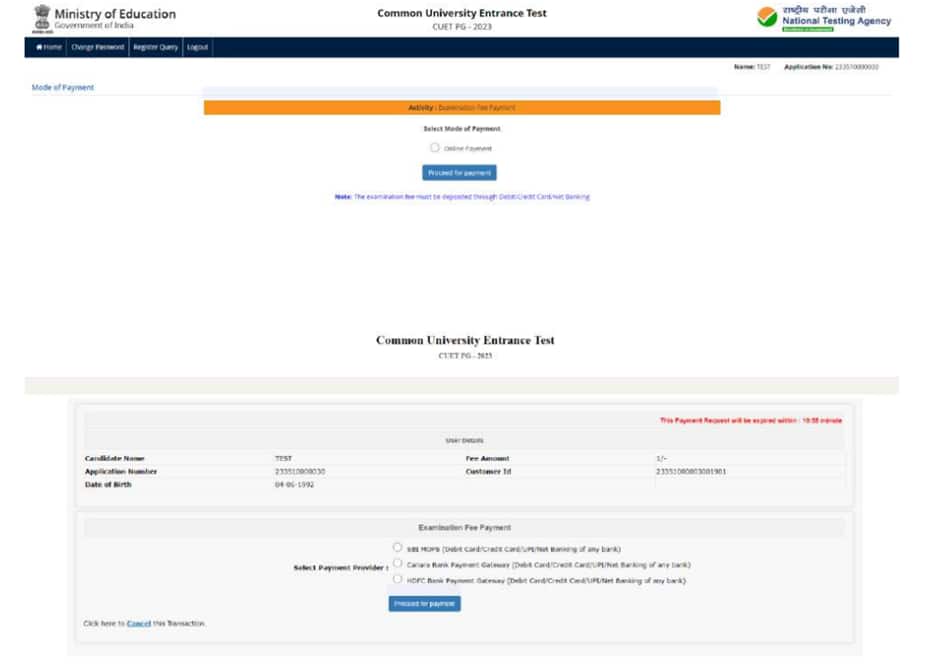The image size is (940, 665).
Task: Select HDFC Bank Payment Gateway option
Action: [396, 577]
